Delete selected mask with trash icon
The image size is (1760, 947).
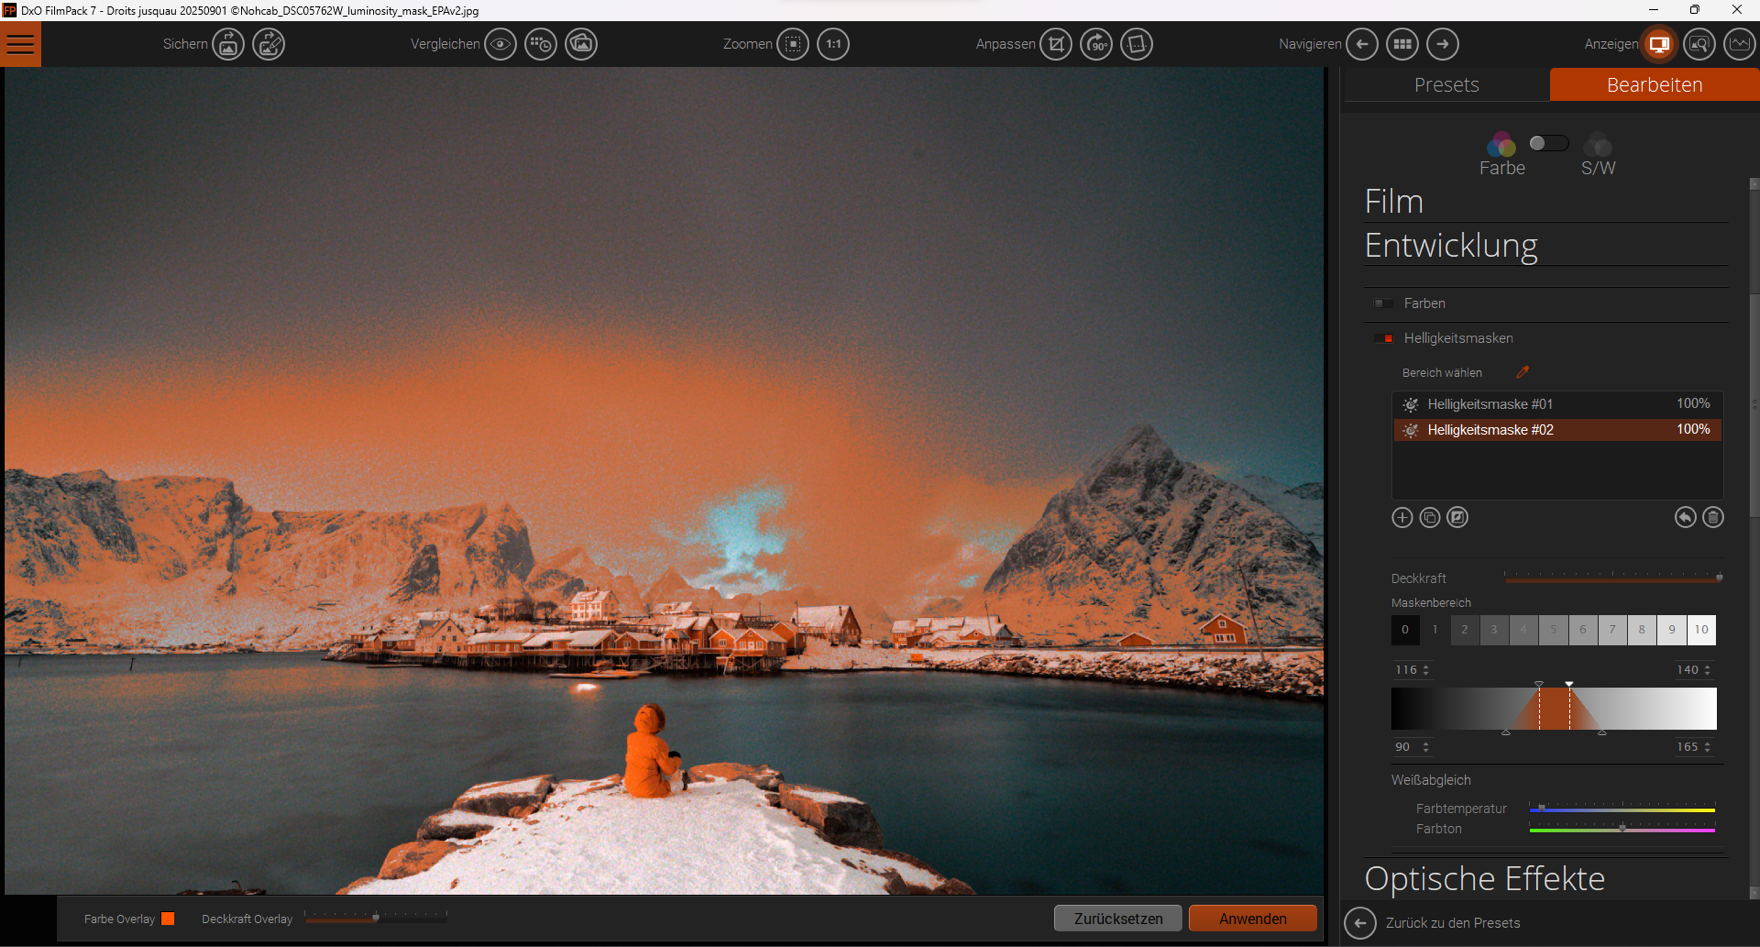[x=1713, y=517]
